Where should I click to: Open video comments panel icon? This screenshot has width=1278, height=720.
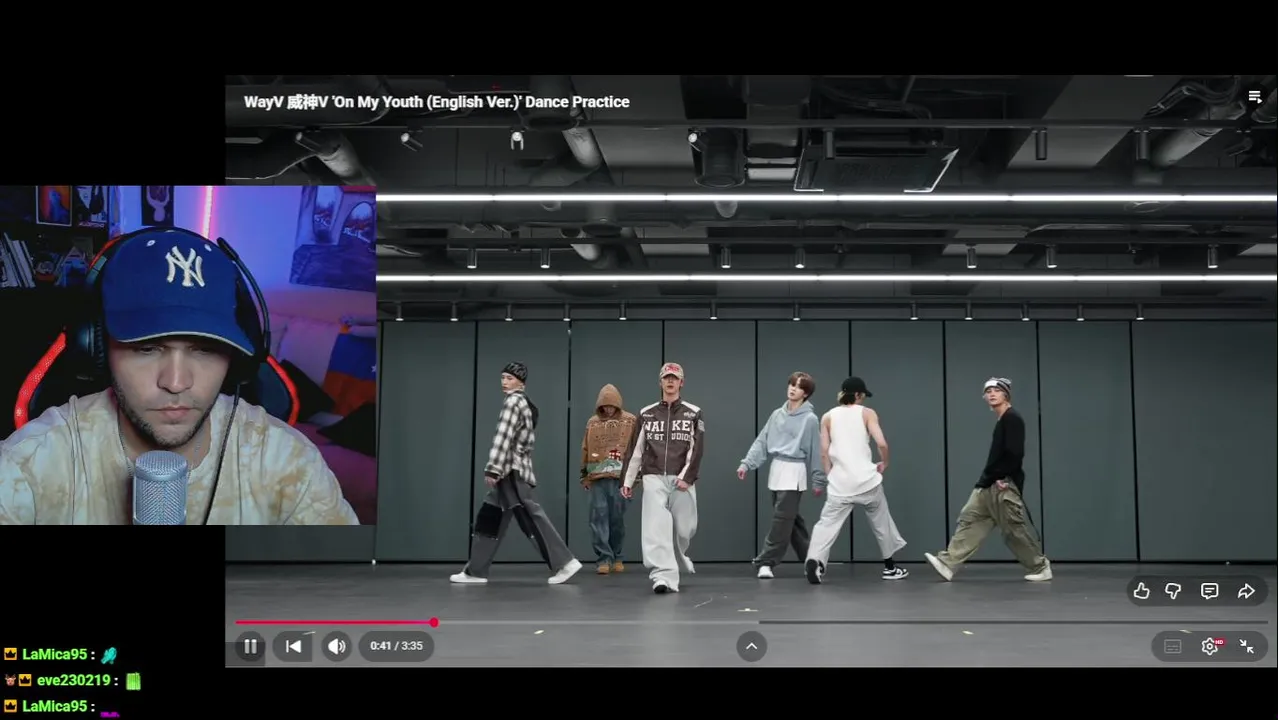(x=1209, y=591)
